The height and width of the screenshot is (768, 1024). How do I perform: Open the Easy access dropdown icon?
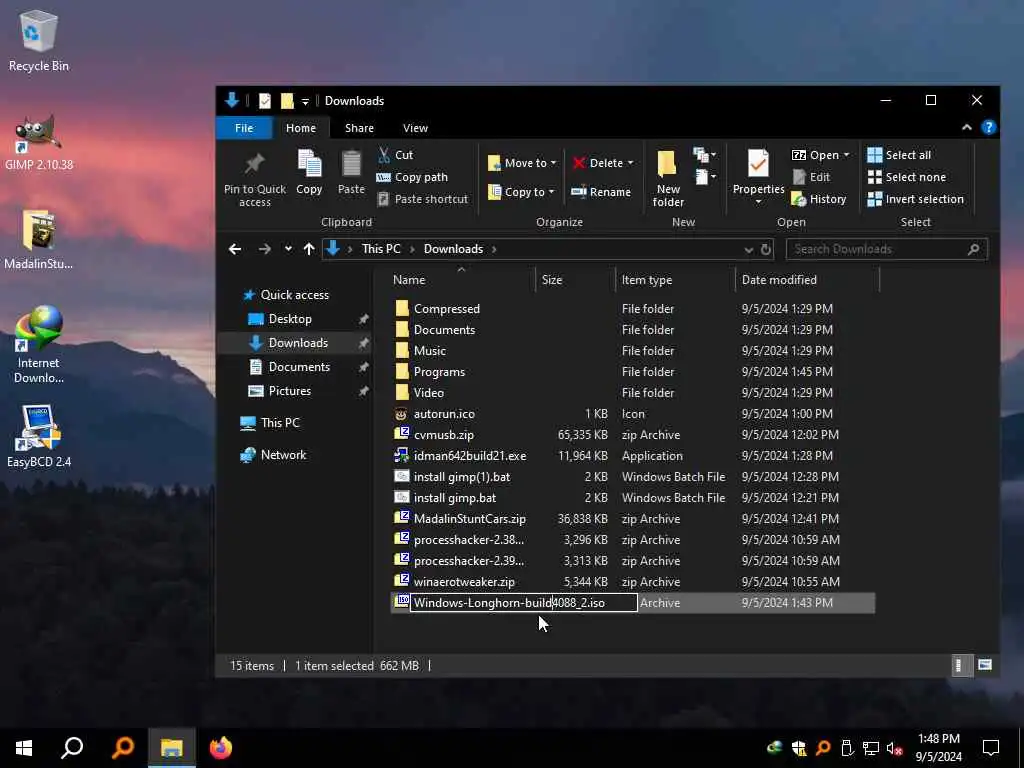coord(704,177)
